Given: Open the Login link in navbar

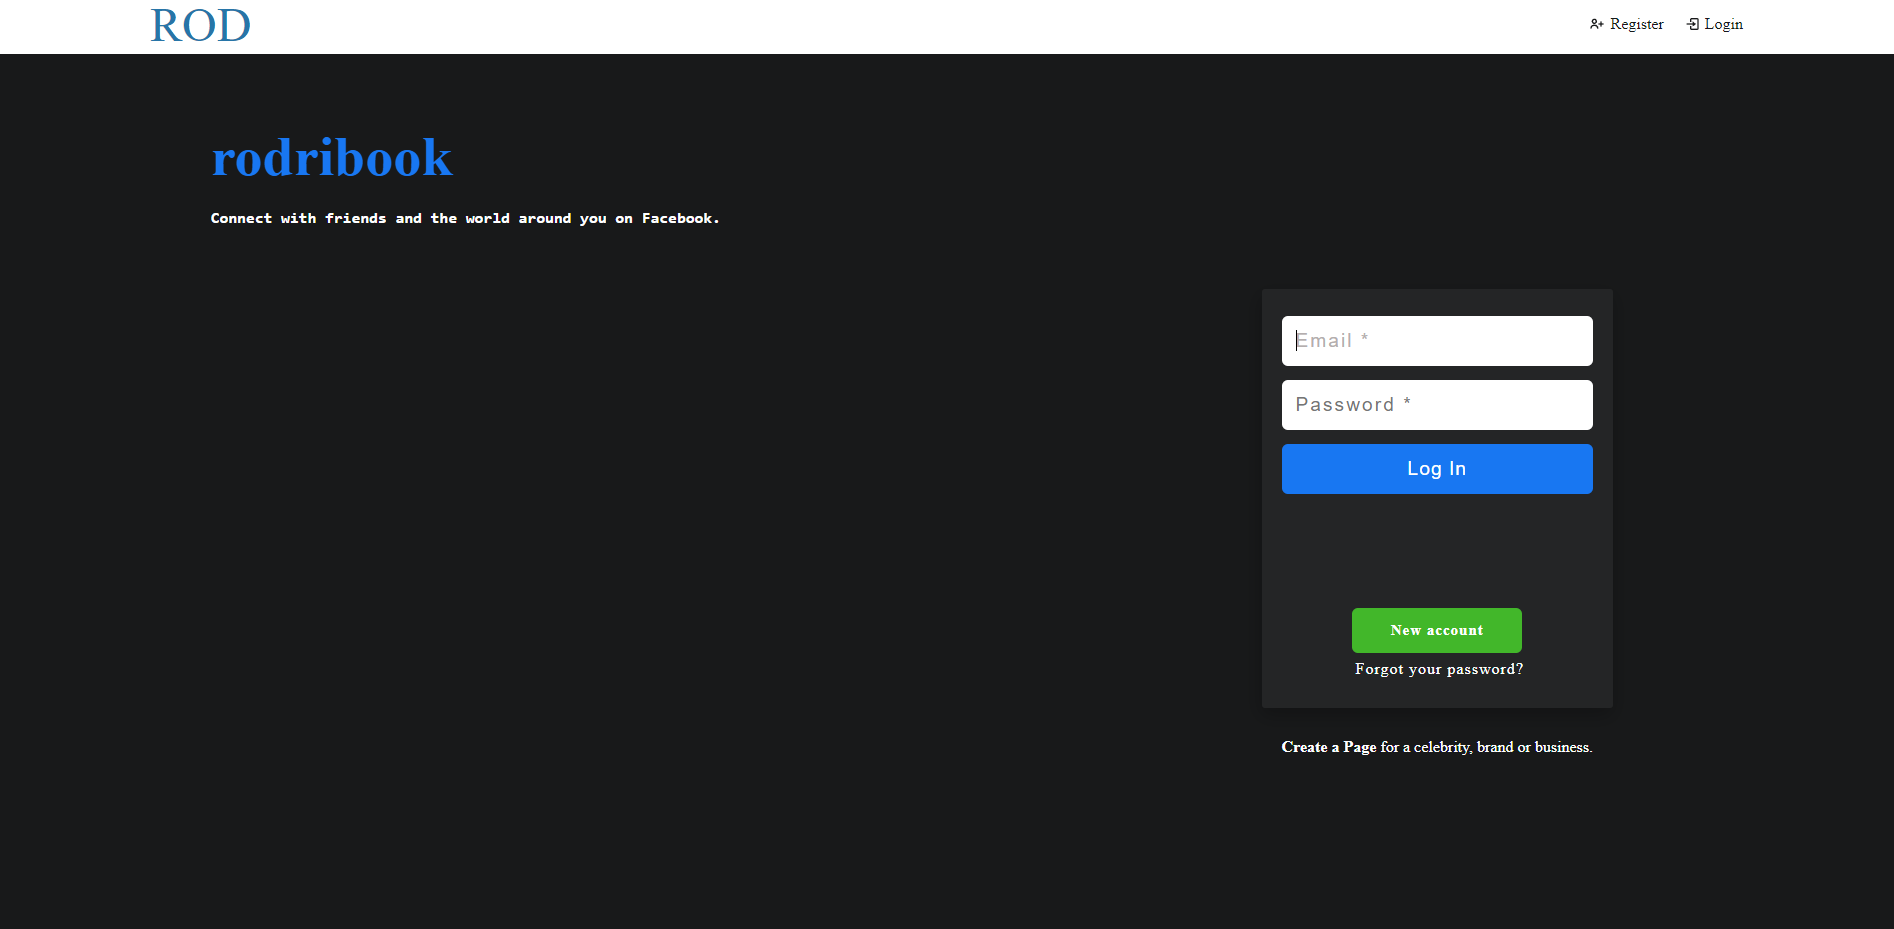Looking at the screenshot, I should [x=1723, y=24].
